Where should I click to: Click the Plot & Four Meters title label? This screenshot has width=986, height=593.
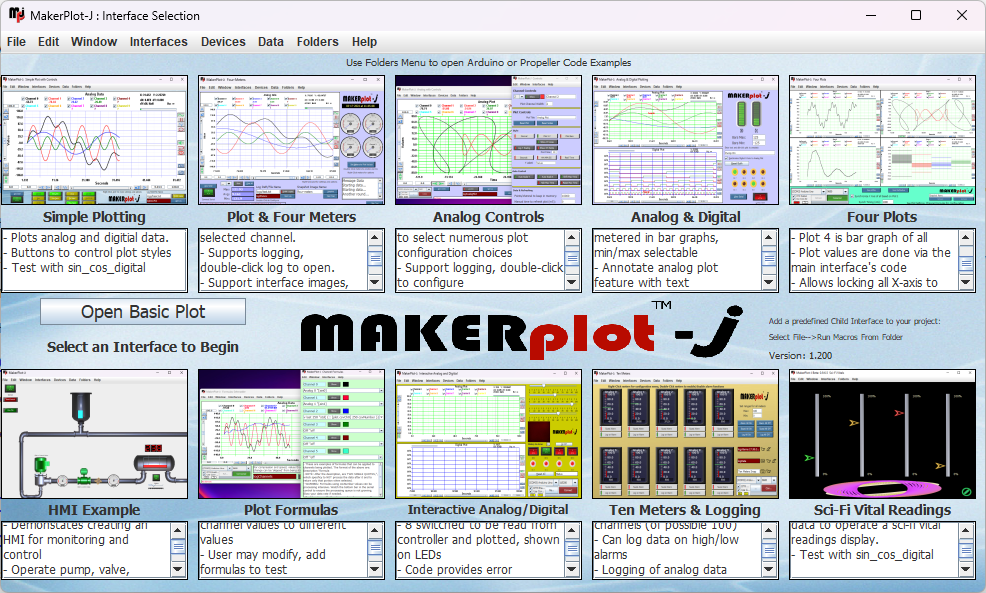coord(291,217)
